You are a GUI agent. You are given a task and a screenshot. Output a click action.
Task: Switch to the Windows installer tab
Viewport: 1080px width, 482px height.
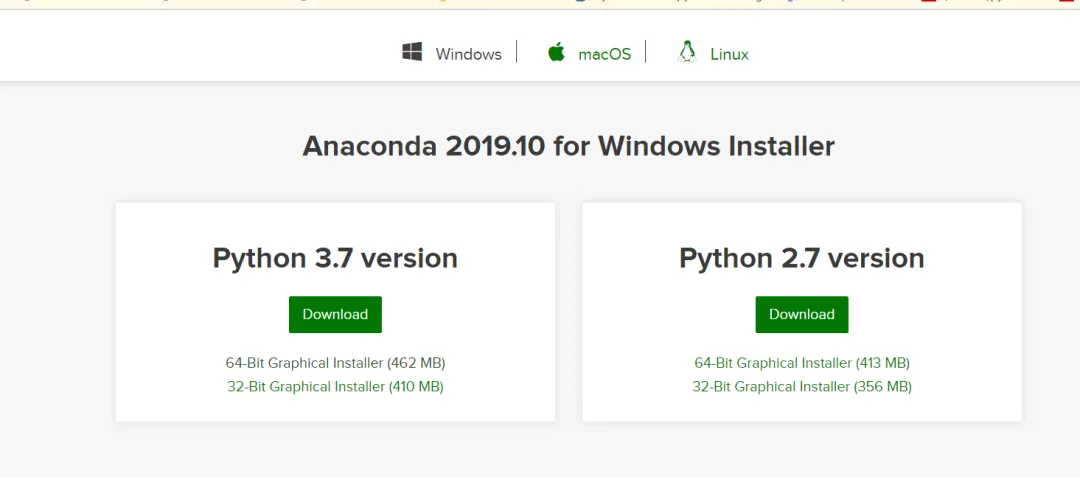pyautogui.click(x=468, y=54)
